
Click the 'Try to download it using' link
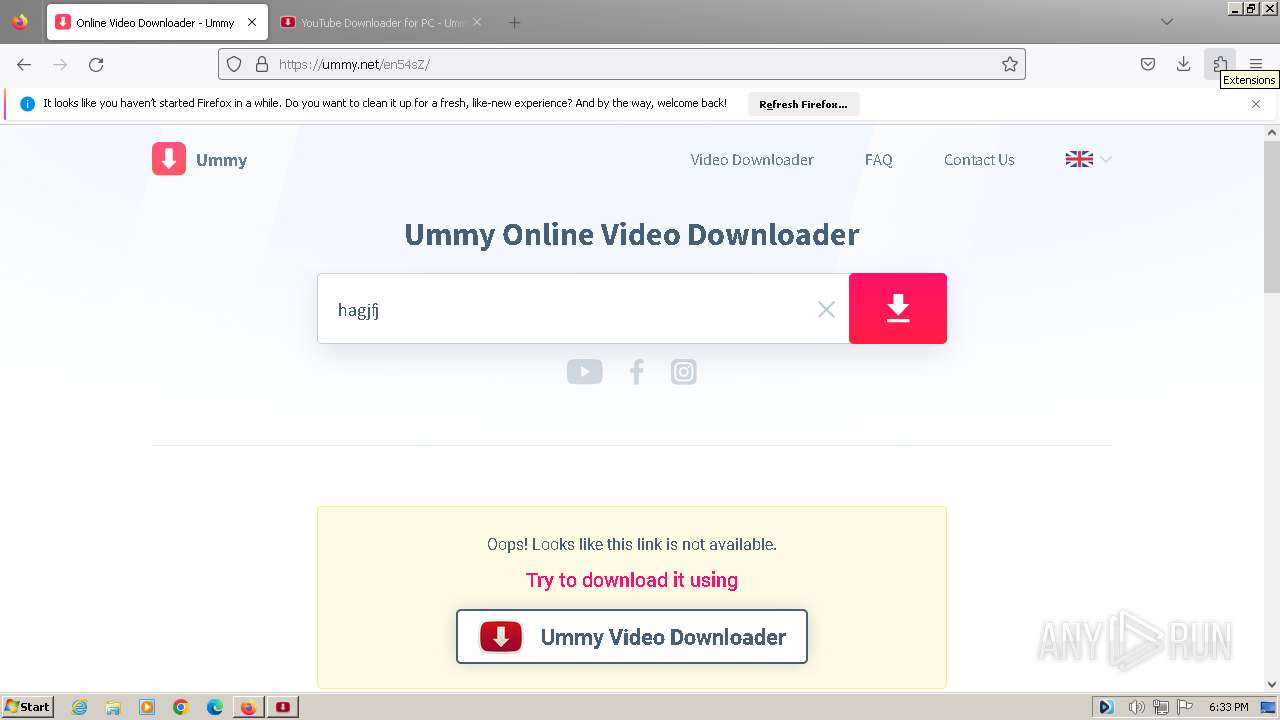(x=632, y=580)
